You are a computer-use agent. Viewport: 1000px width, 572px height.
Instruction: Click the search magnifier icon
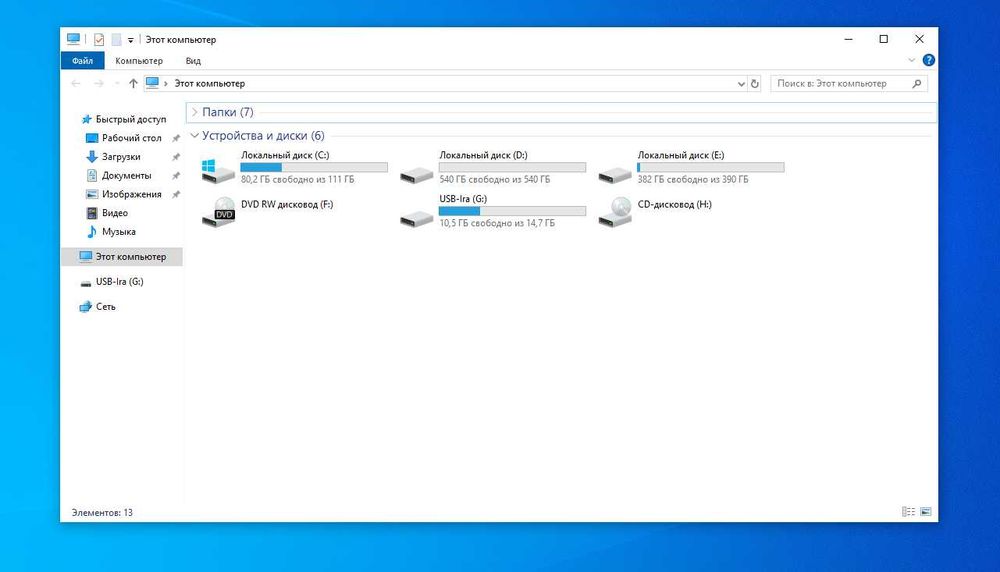(916, 84)
